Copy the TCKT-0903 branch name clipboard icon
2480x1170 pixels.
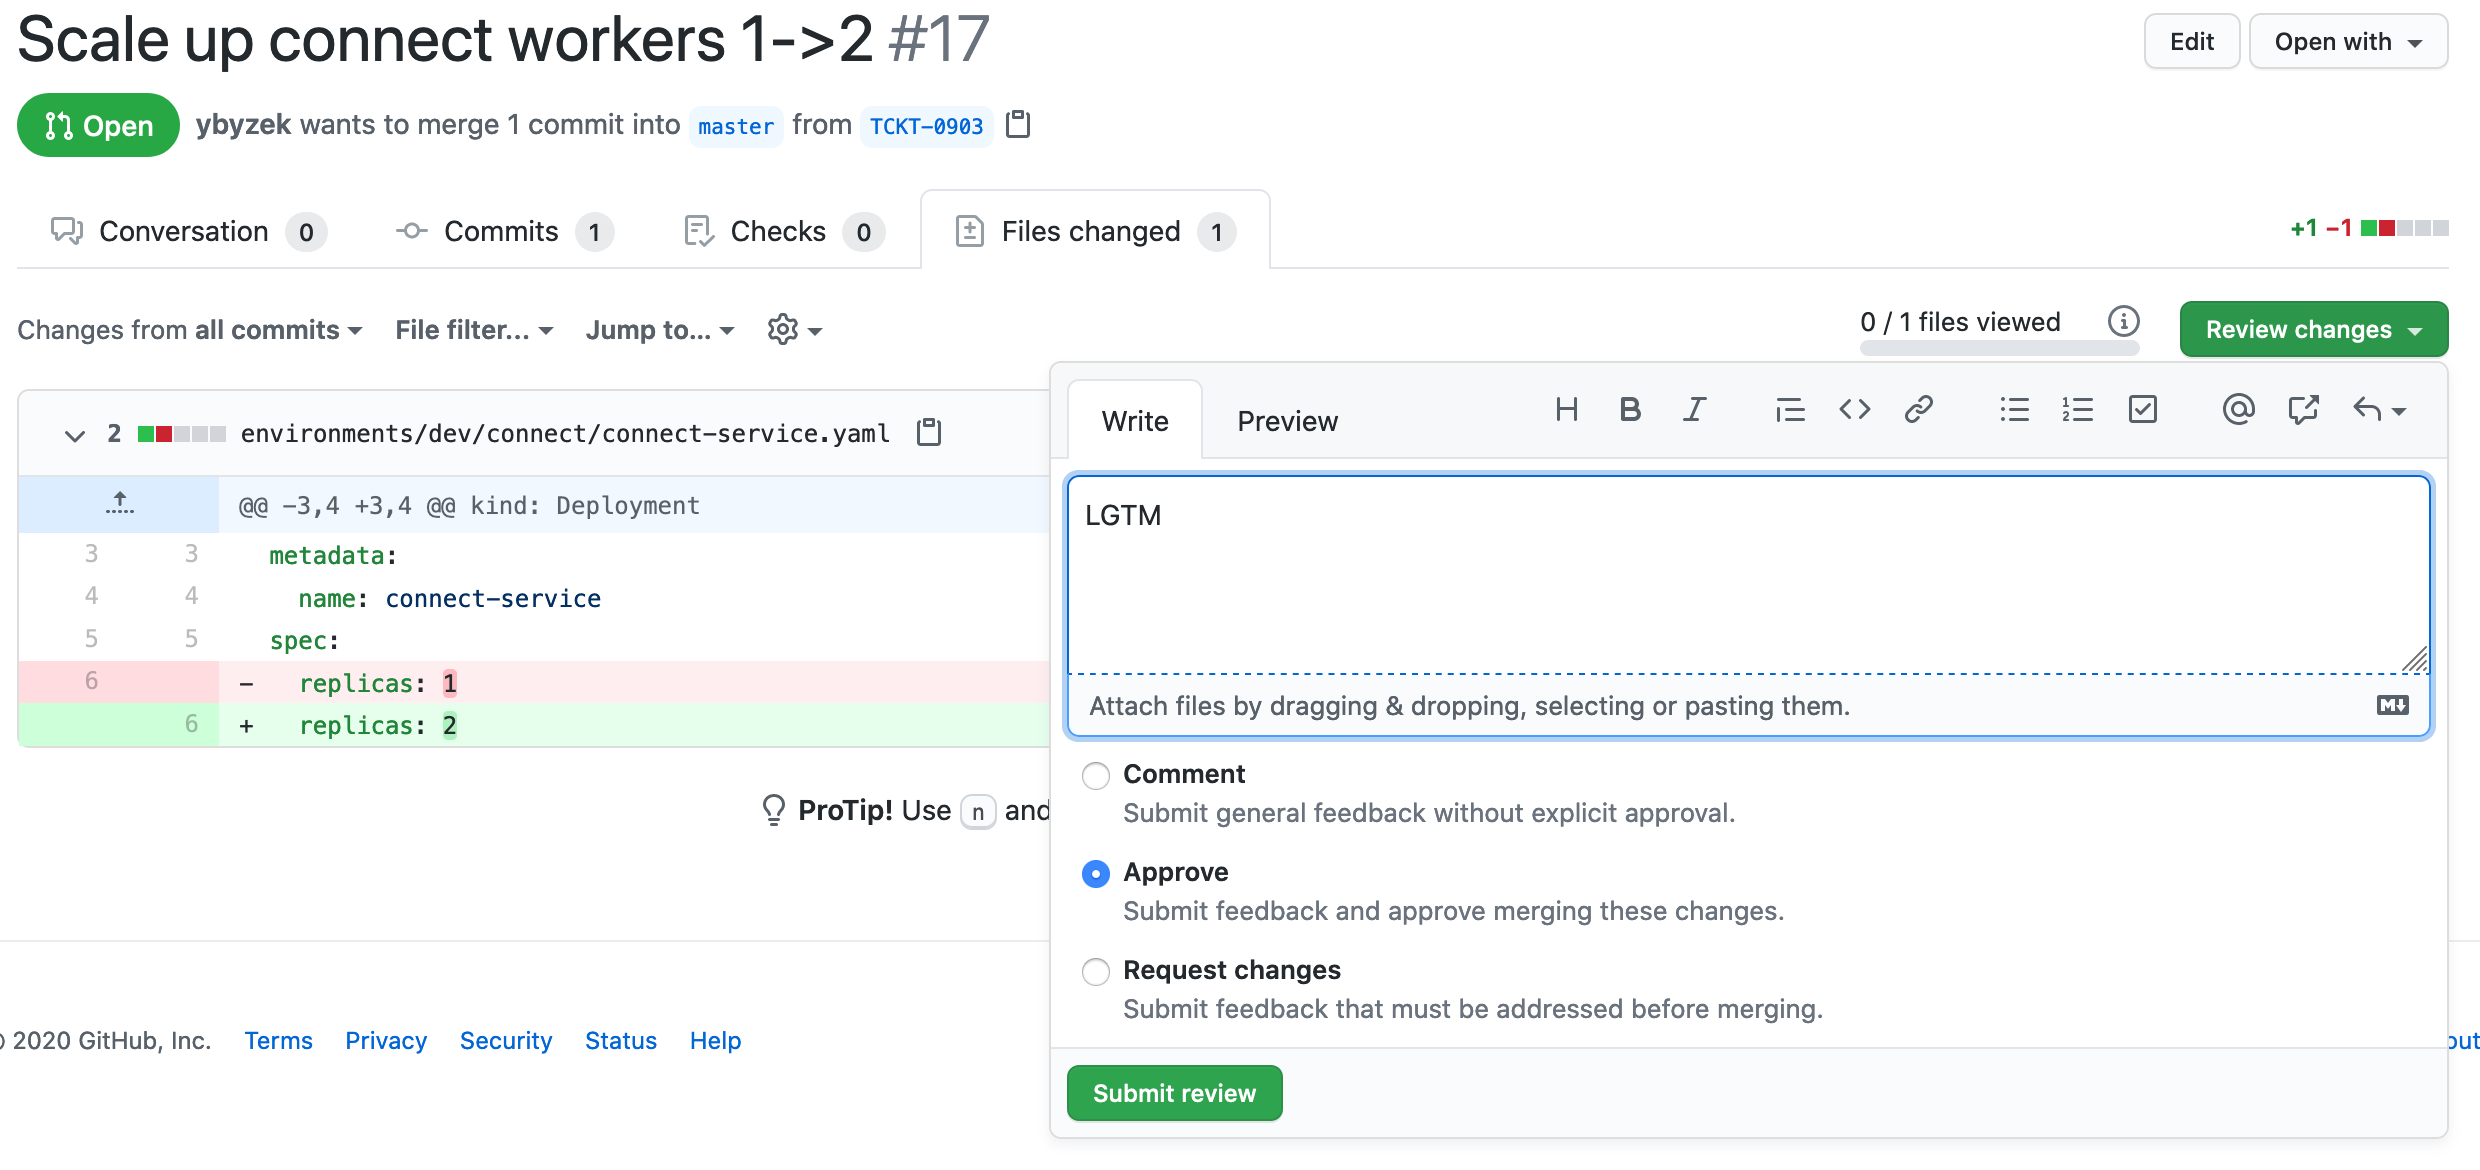click(1018, 124)
